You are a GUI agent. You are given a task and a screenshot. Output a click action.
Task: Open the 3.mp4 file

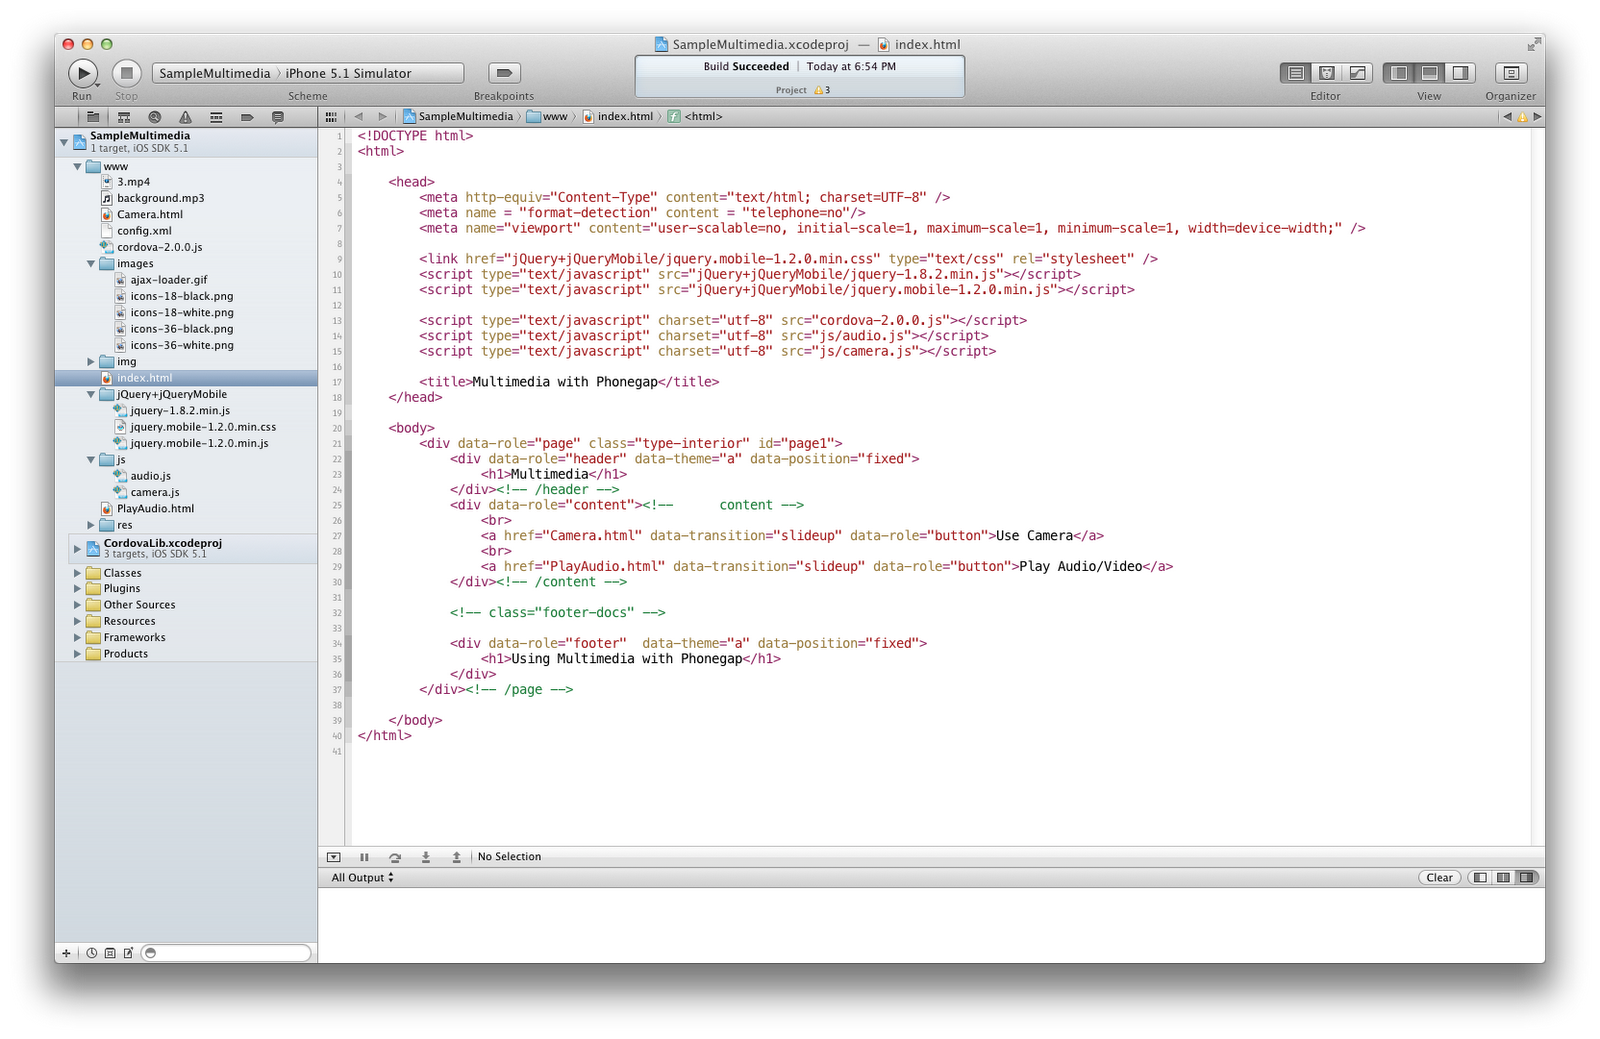pos(133,182)
